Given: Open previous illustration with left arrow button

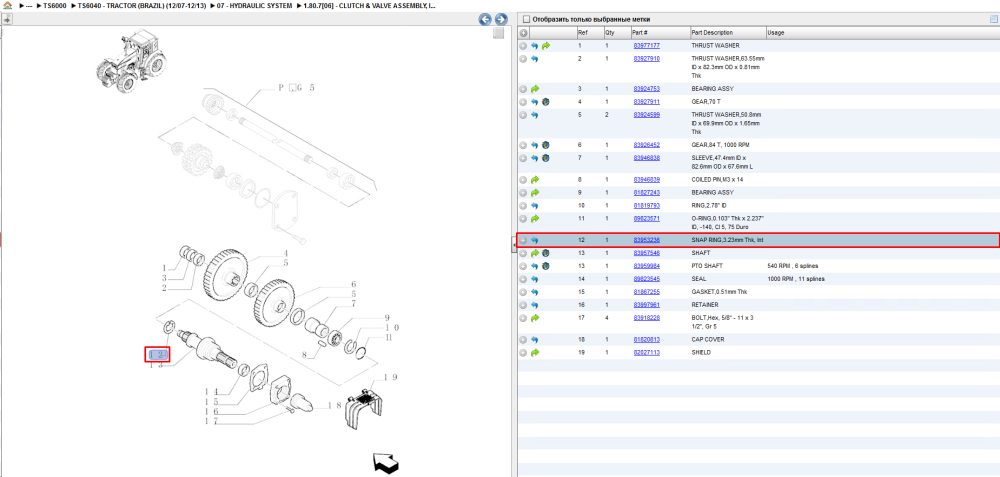Looking at the screenshot, I should [485, 19].
